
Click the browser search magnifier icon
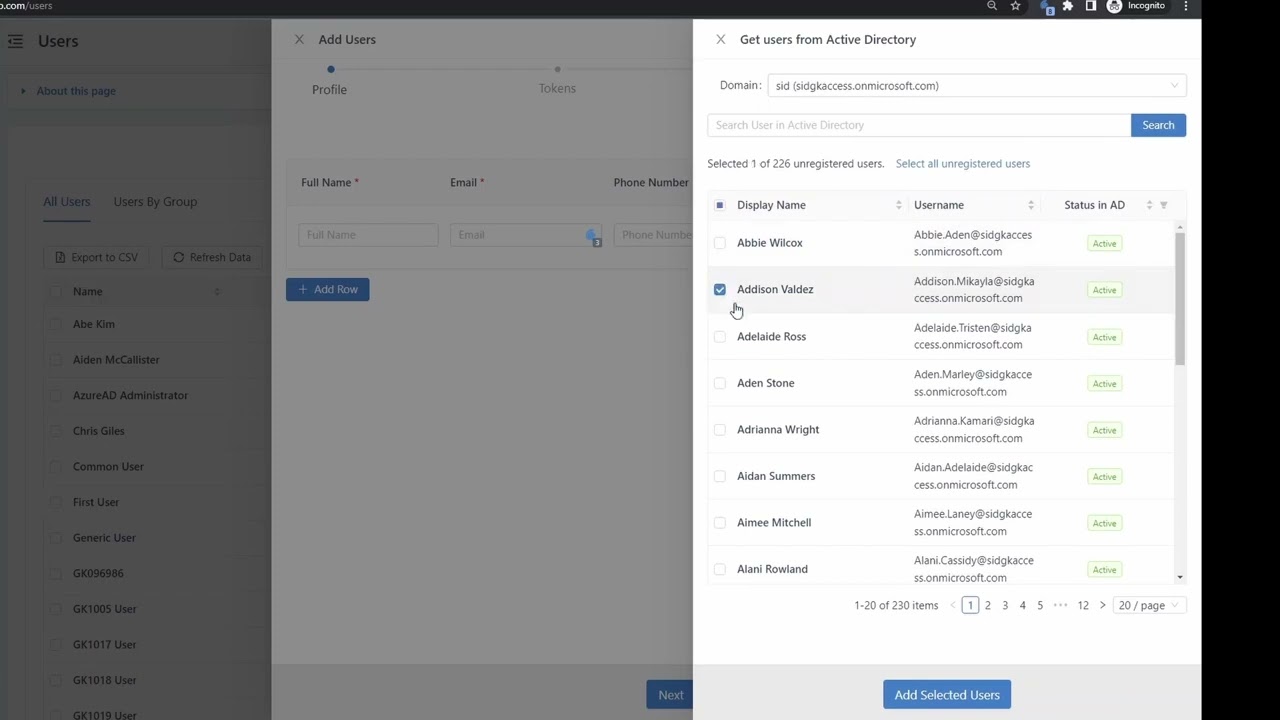(992, 6)
